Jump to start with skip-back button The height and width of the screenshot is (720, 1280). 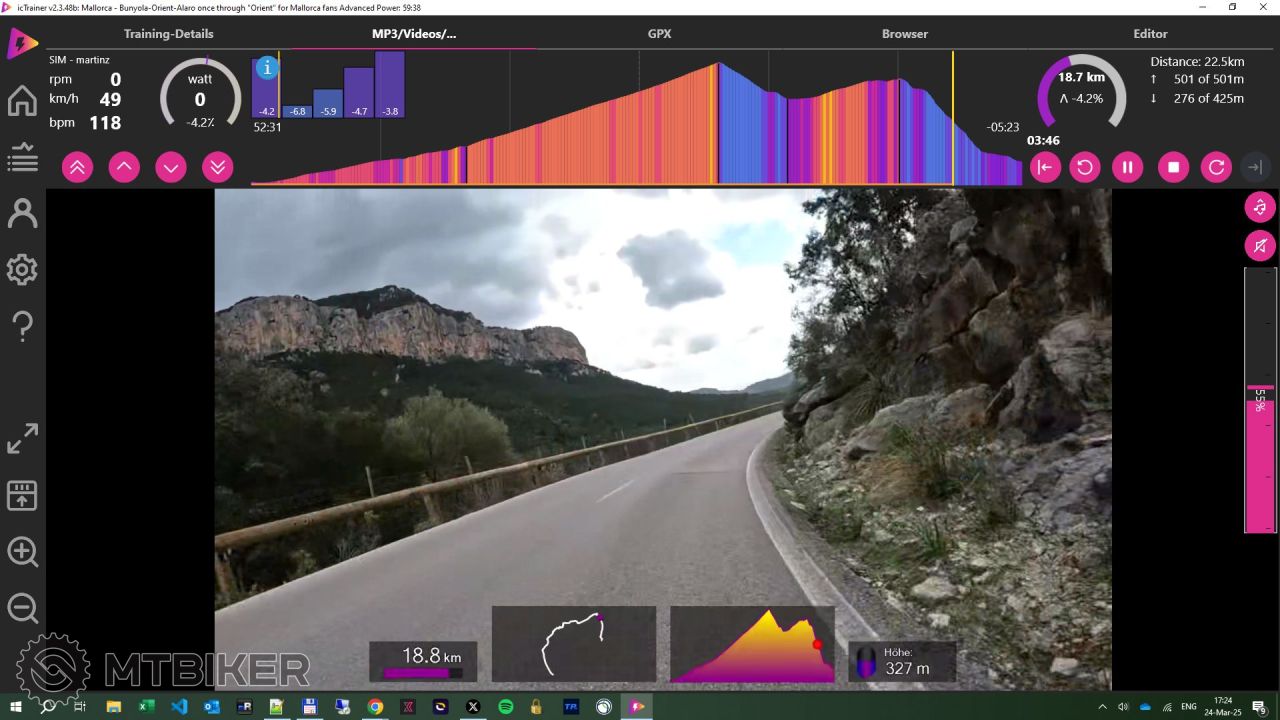(x=1045, y=167)
